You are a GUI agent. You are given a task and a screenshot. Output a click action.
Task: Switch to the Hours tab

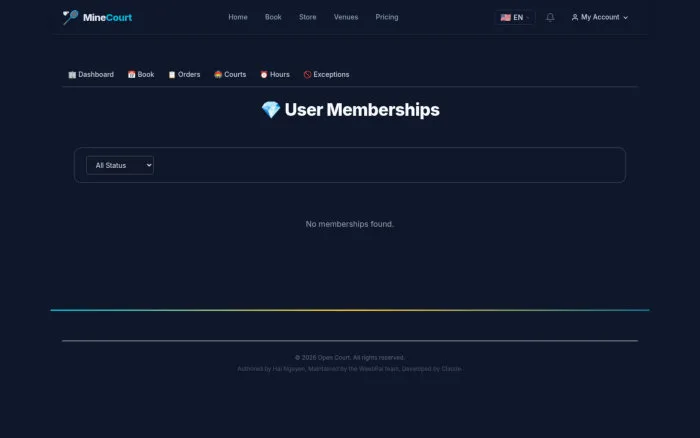coord(275,75)
